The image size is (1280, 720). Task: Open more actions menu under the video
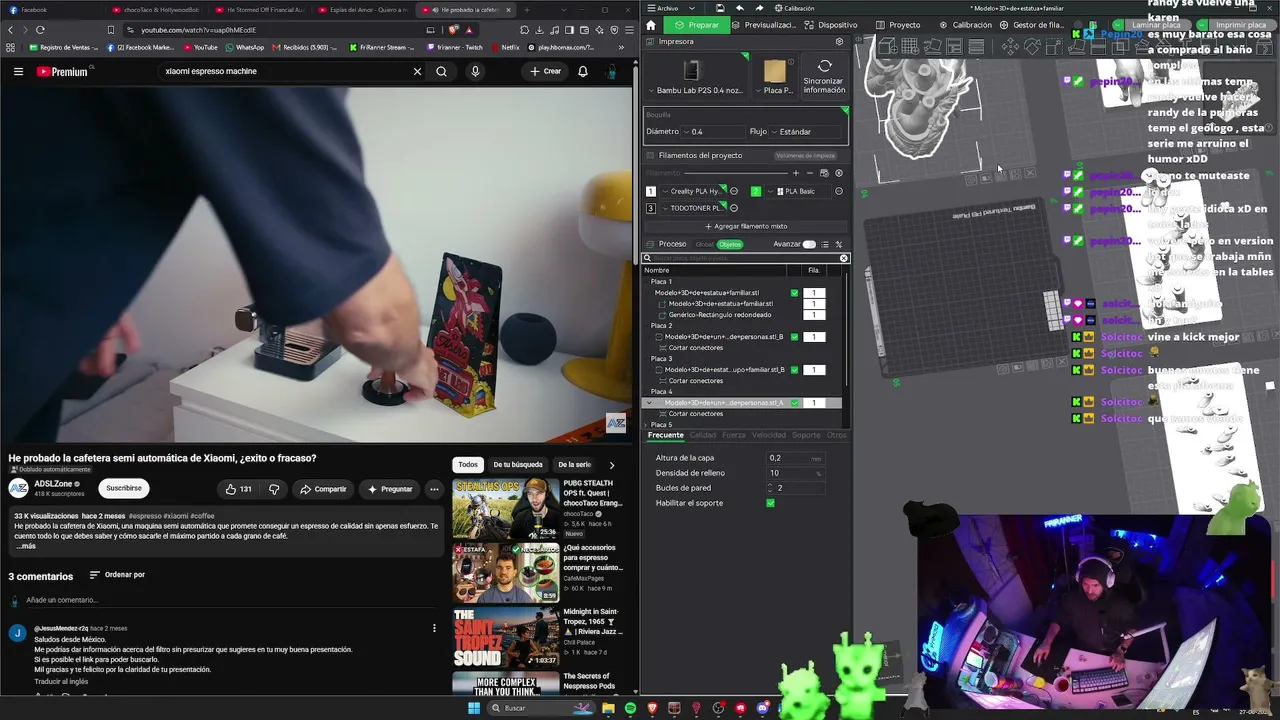click(434, 489)
